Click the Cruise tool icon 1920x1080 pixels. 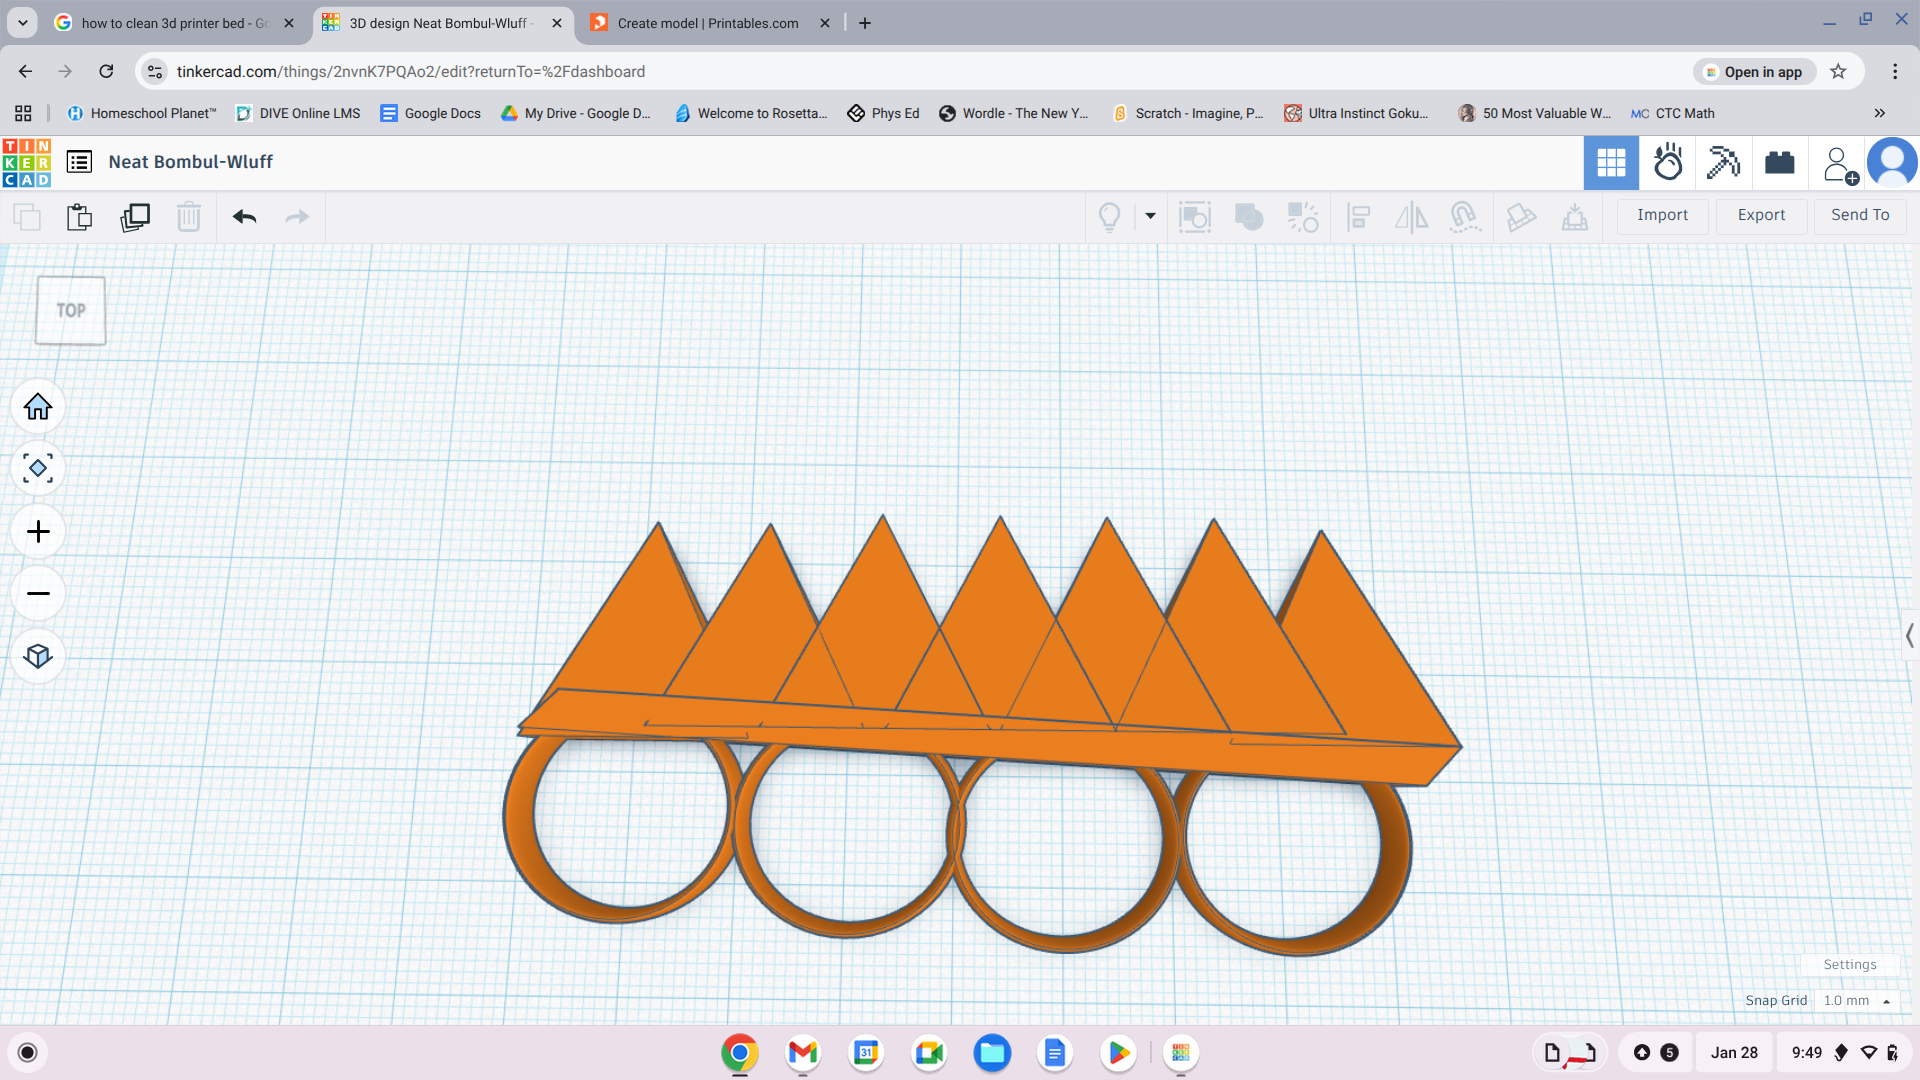1465,216
